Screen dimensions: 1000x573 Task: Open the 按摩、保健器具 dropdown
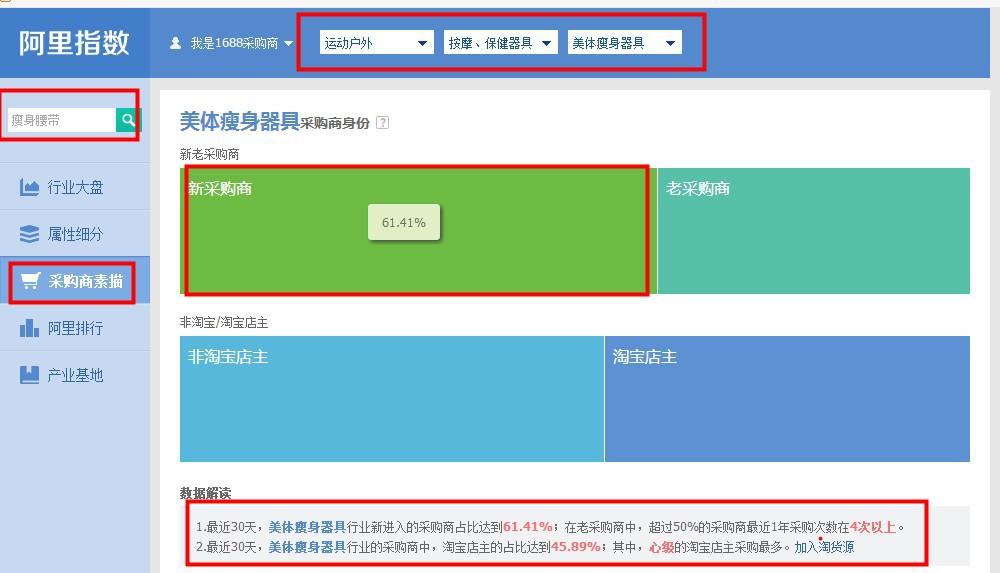pos(501,43)
